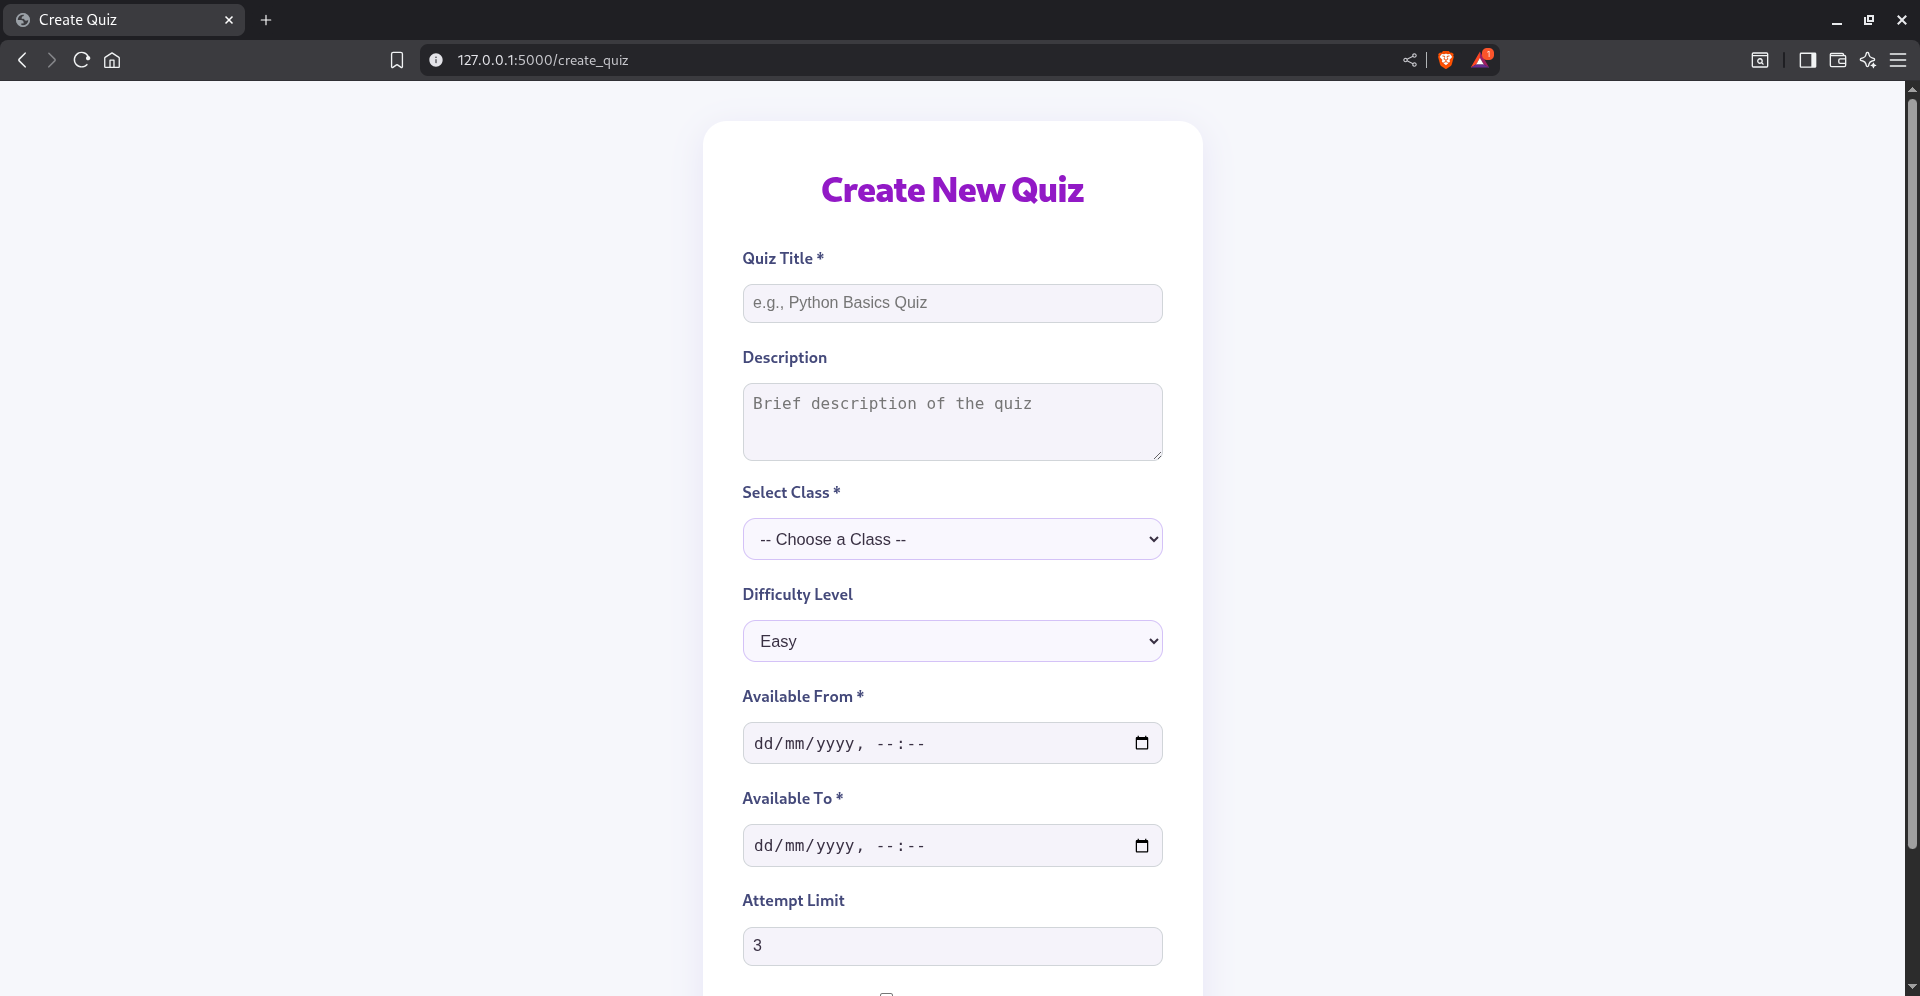
Task: Bookmark this page
Action: click(x=397, y=60)
